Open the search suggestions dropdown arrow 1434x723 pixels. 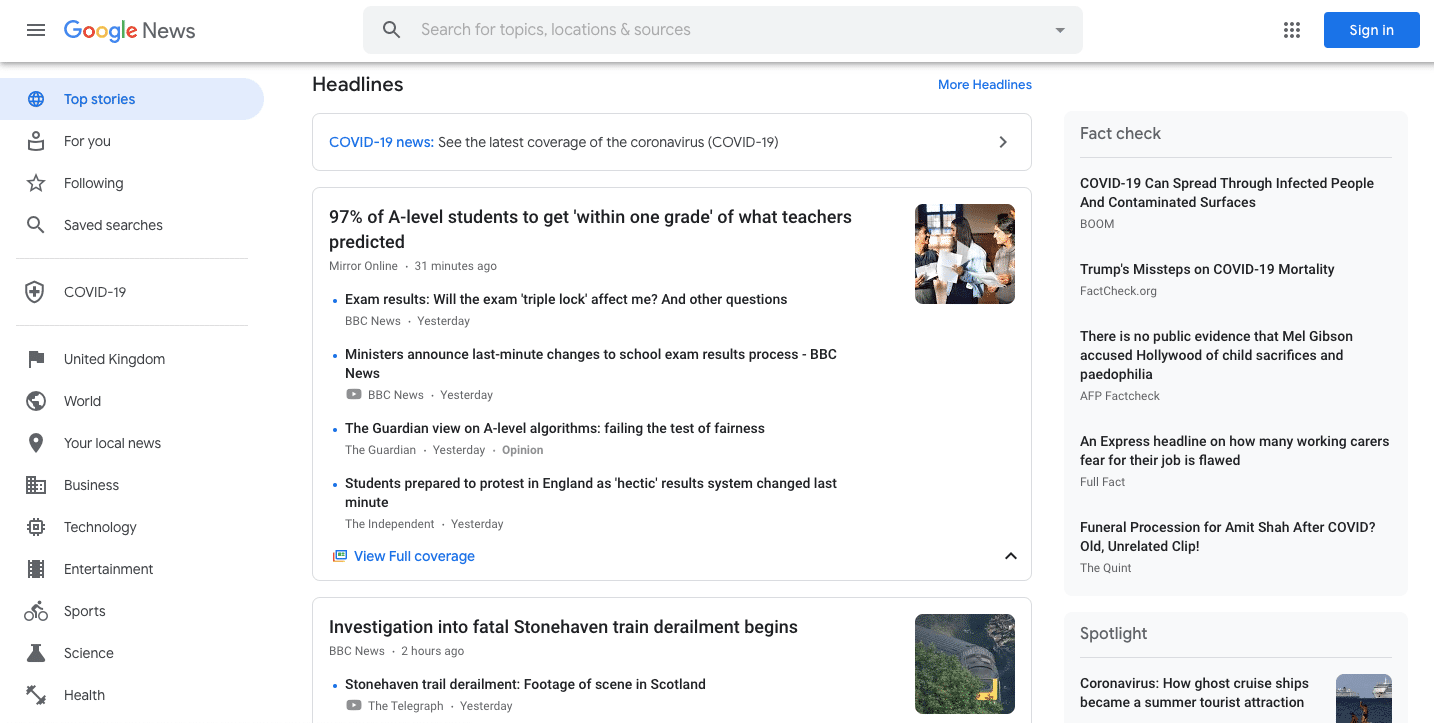(x=1059, y=29)
